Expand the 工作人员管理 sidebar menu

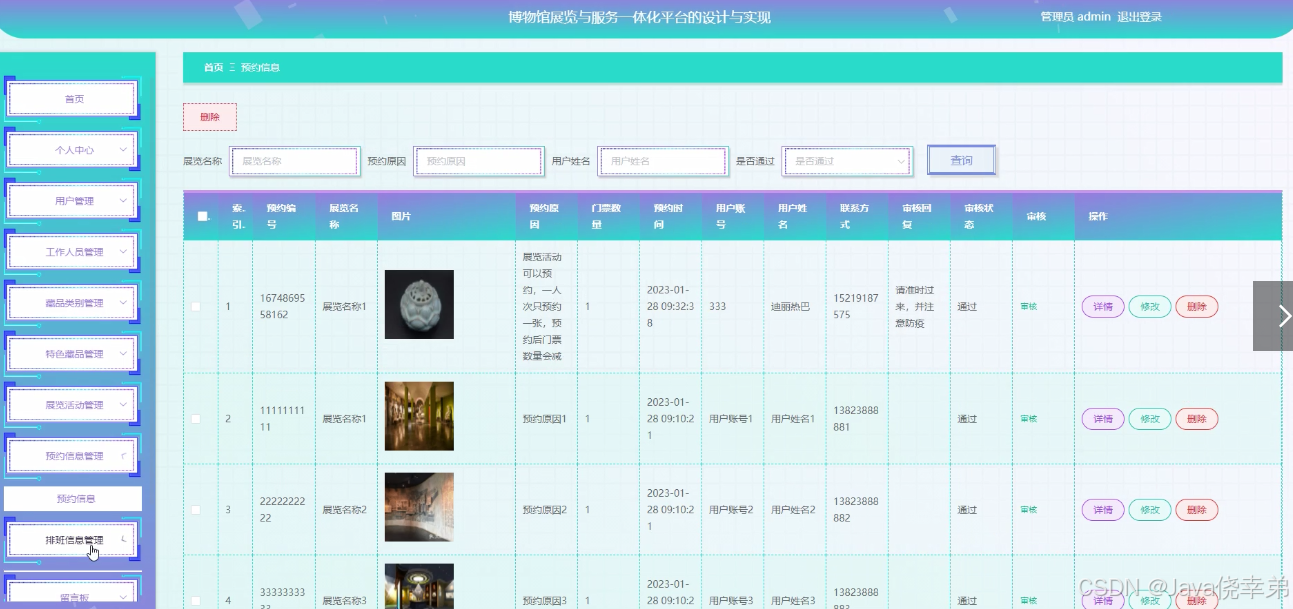click(72, 252)
